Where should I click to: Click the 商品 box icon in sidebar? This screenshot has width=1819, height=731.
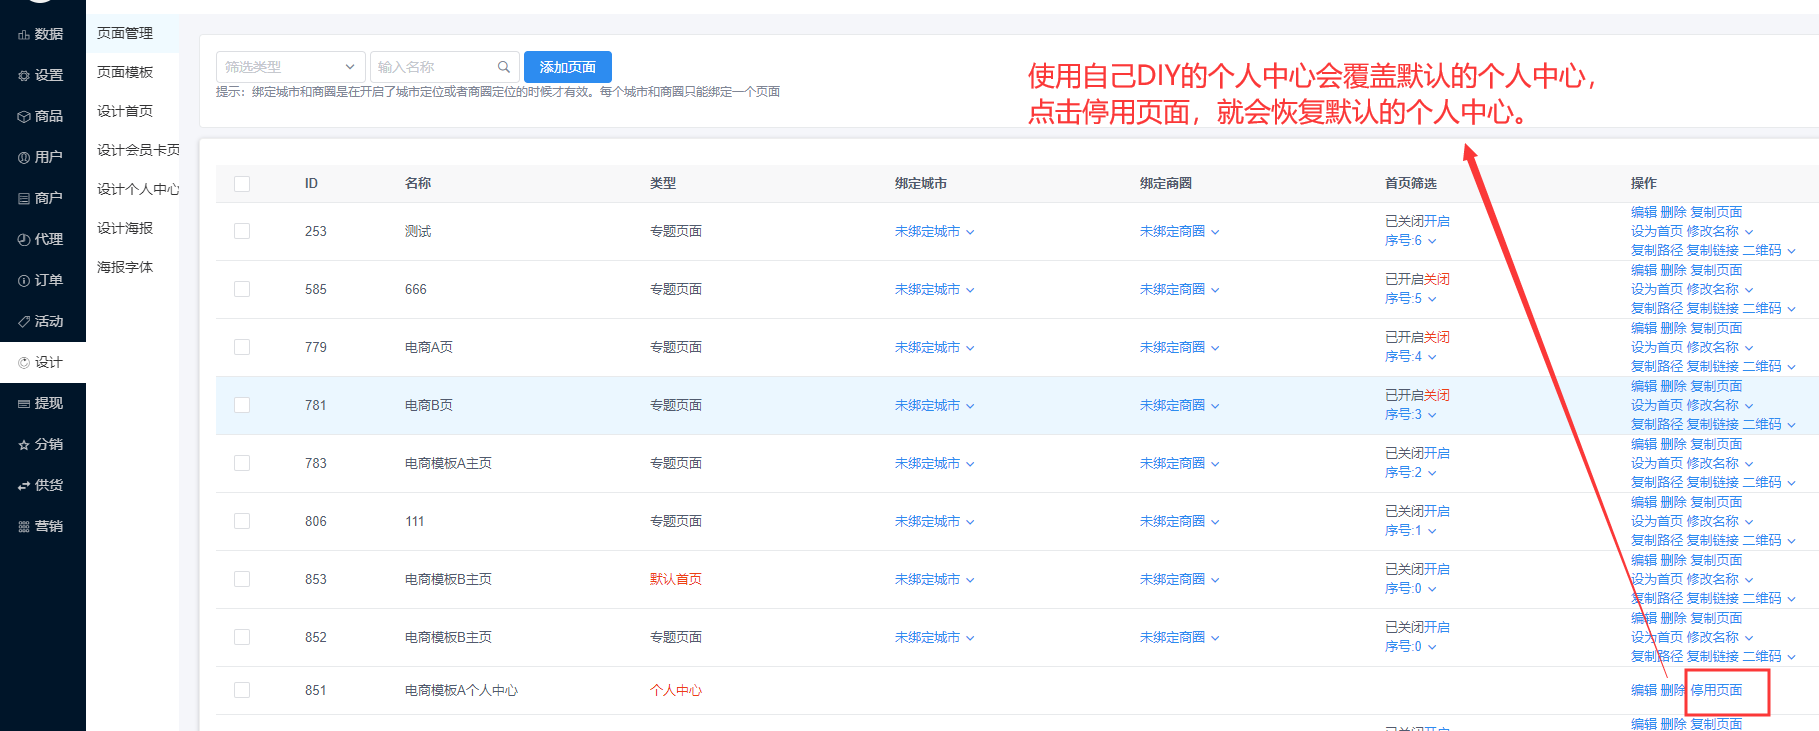point(23,117)
